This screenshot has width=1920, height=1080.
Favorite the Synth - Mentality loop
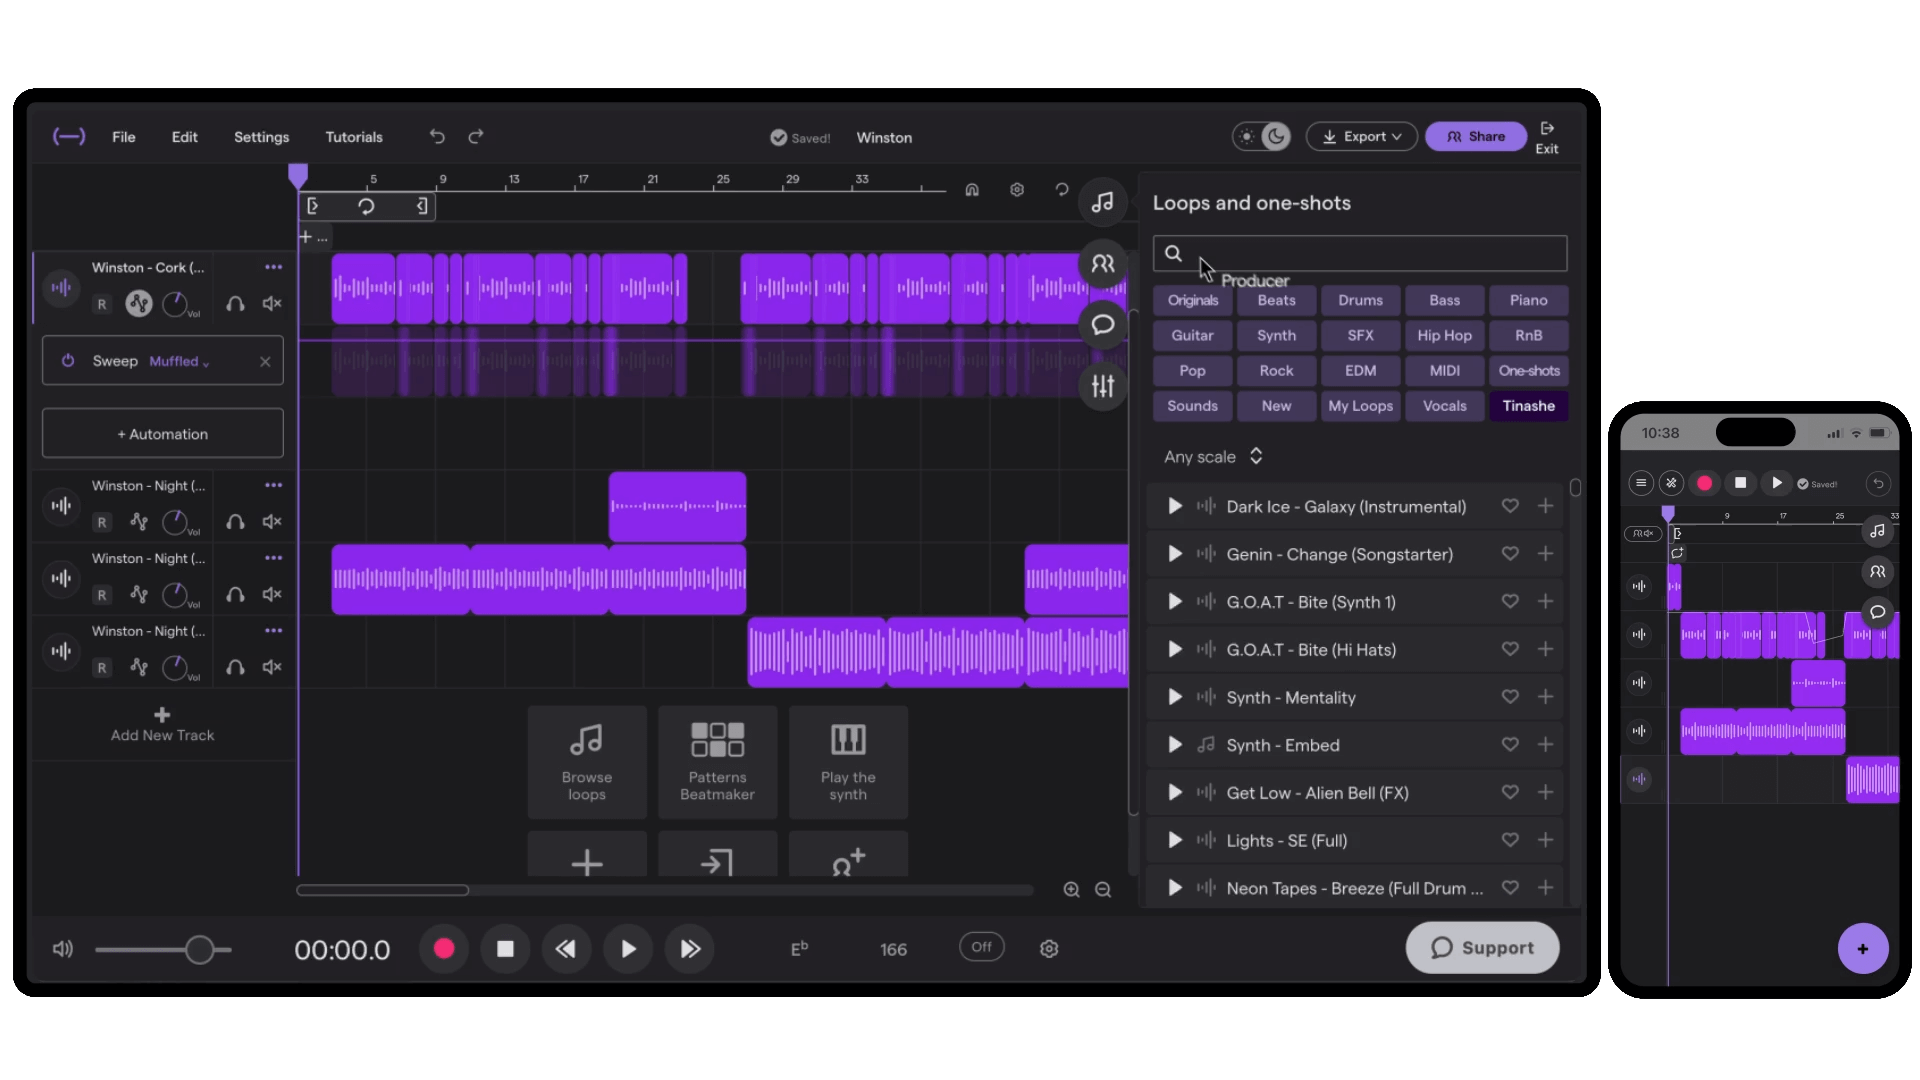[1510, 697]
